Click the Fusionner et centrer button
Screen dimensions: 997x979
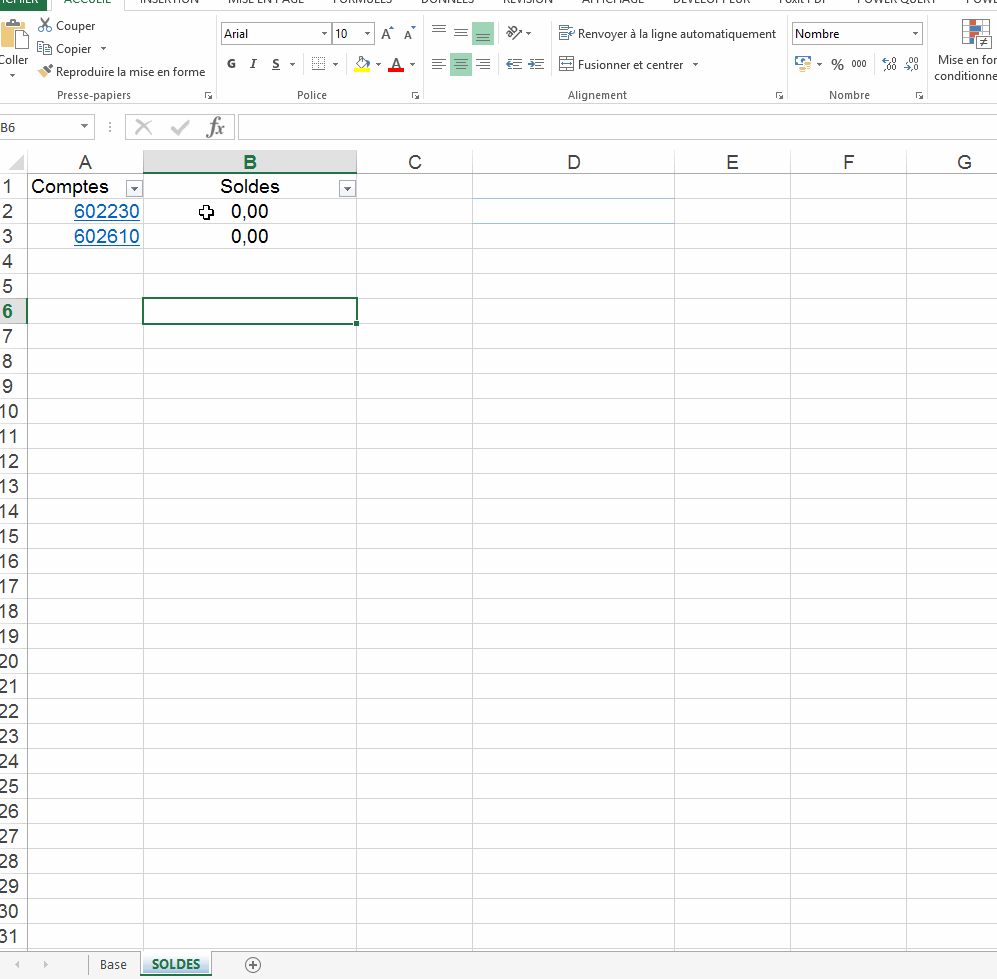621,65
